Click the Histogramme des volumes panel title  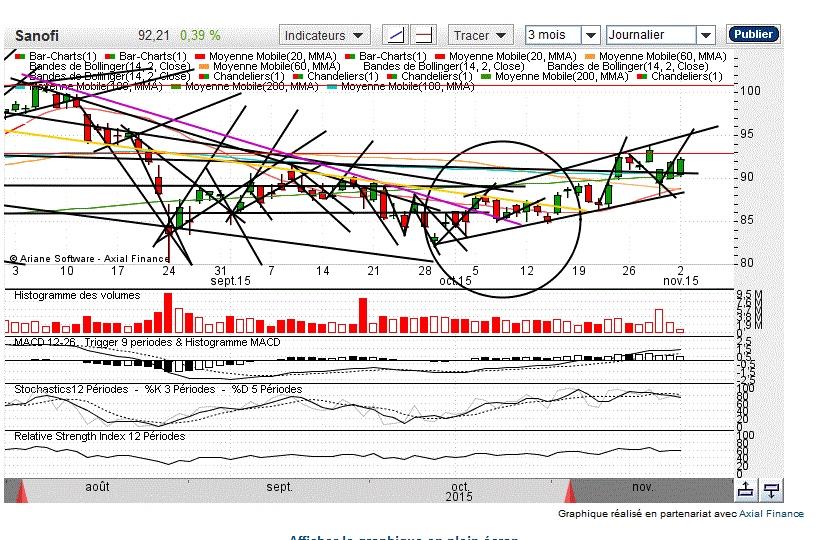(x=77, y=295)
